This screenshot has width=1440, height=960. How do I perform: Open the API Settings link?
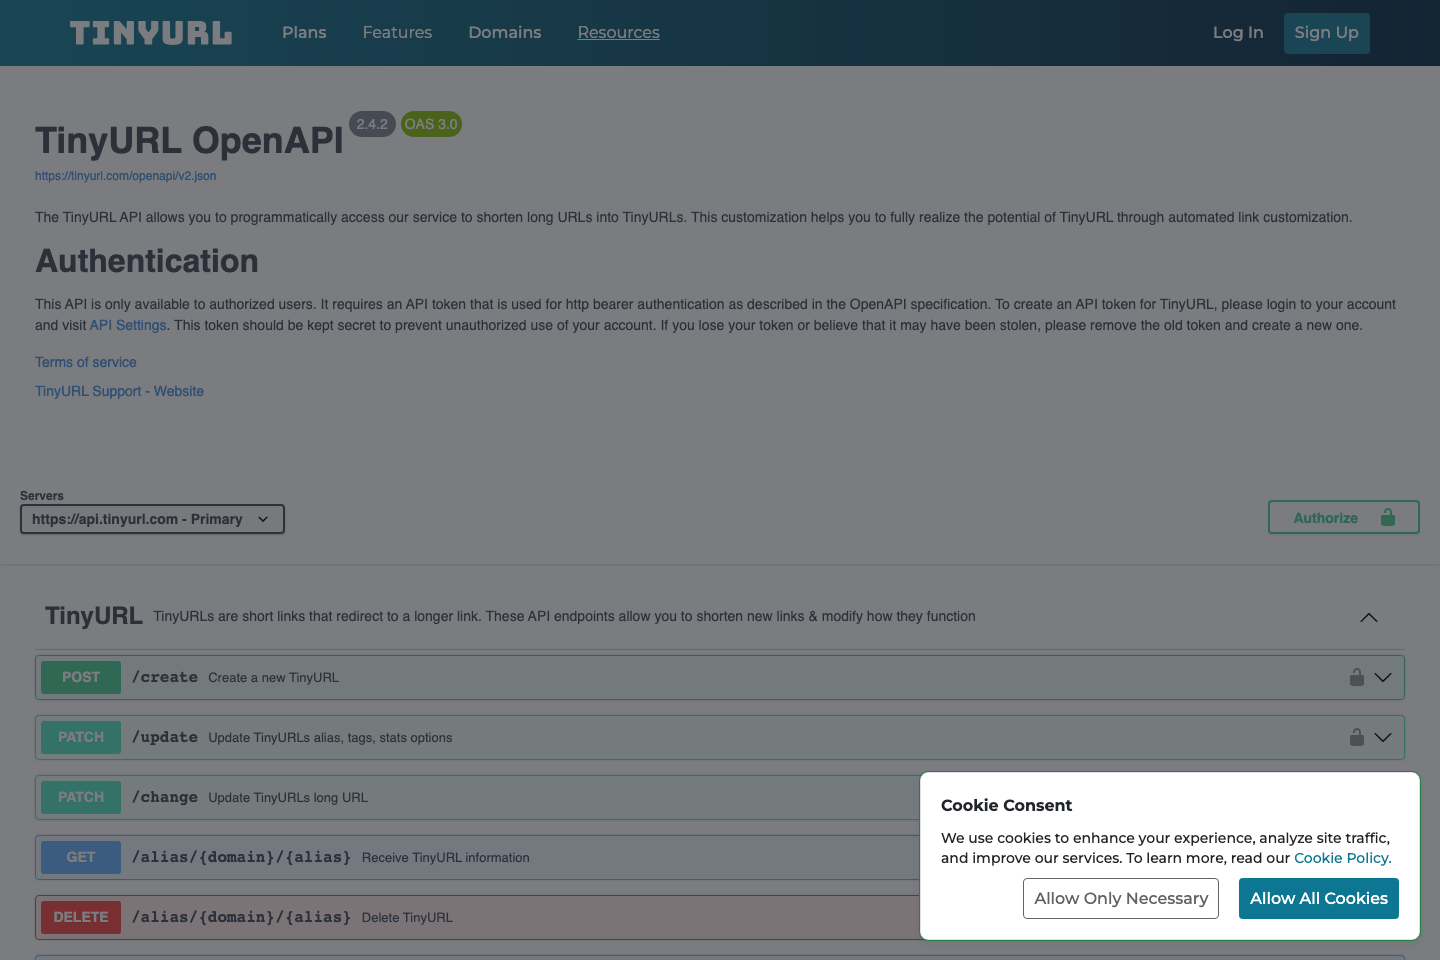127,325
